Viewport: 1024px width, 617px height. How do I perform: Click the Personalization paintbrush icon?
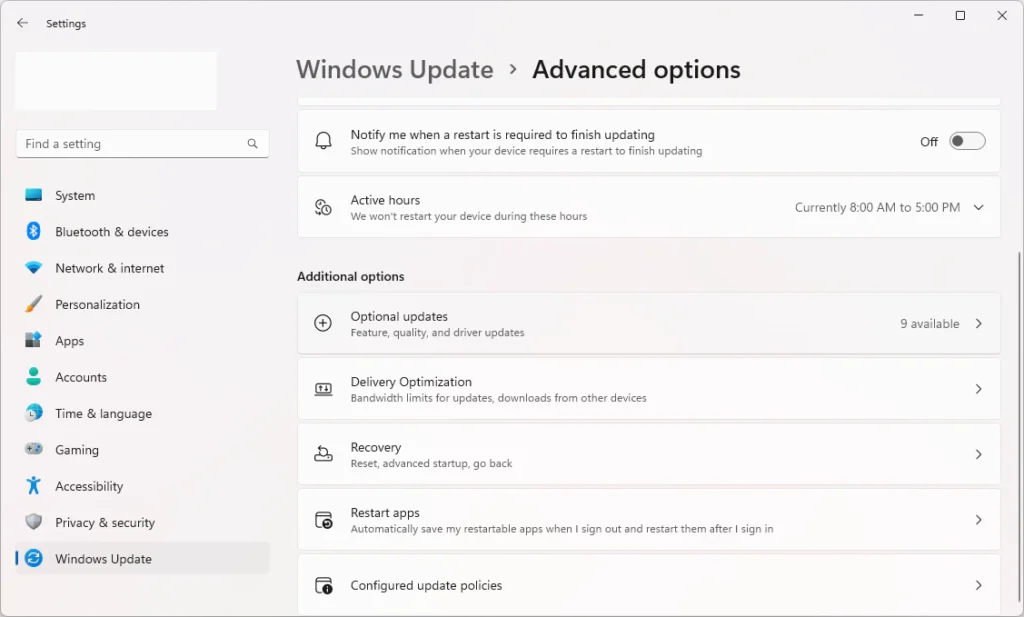33,304
